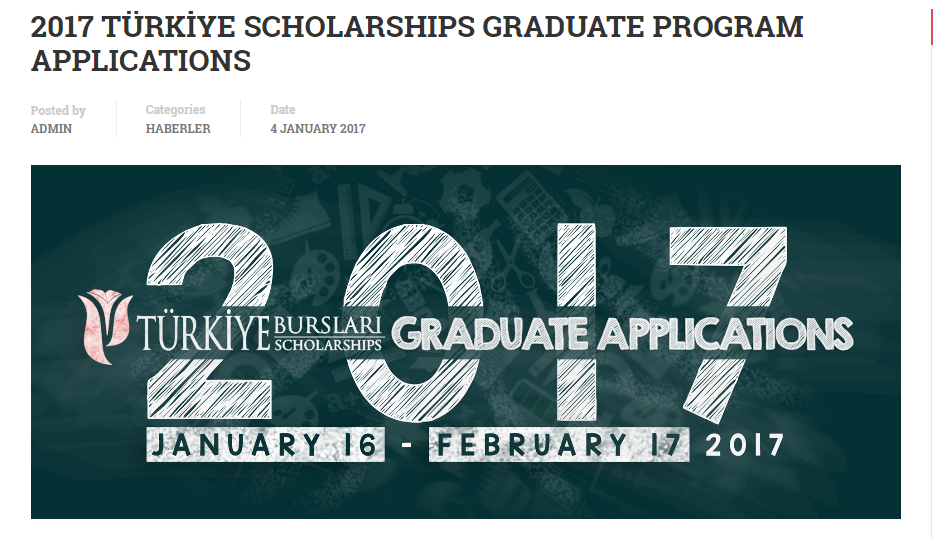Open the ADMIN author link
This screenshot has height=538, width=933.
click(51, 129)
